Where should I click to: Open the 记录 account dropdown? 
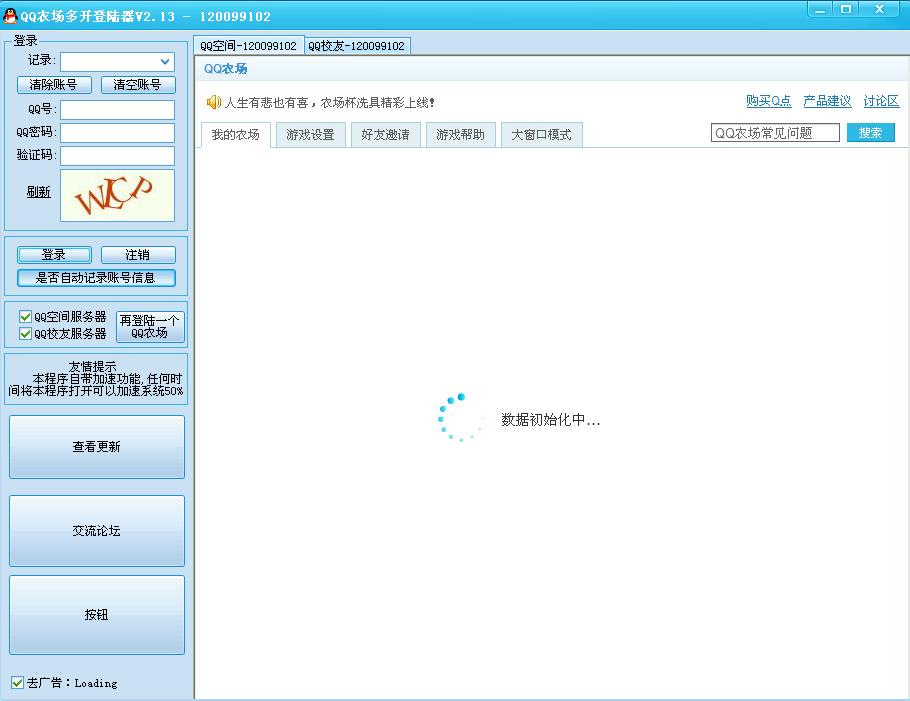pos(165,62)
